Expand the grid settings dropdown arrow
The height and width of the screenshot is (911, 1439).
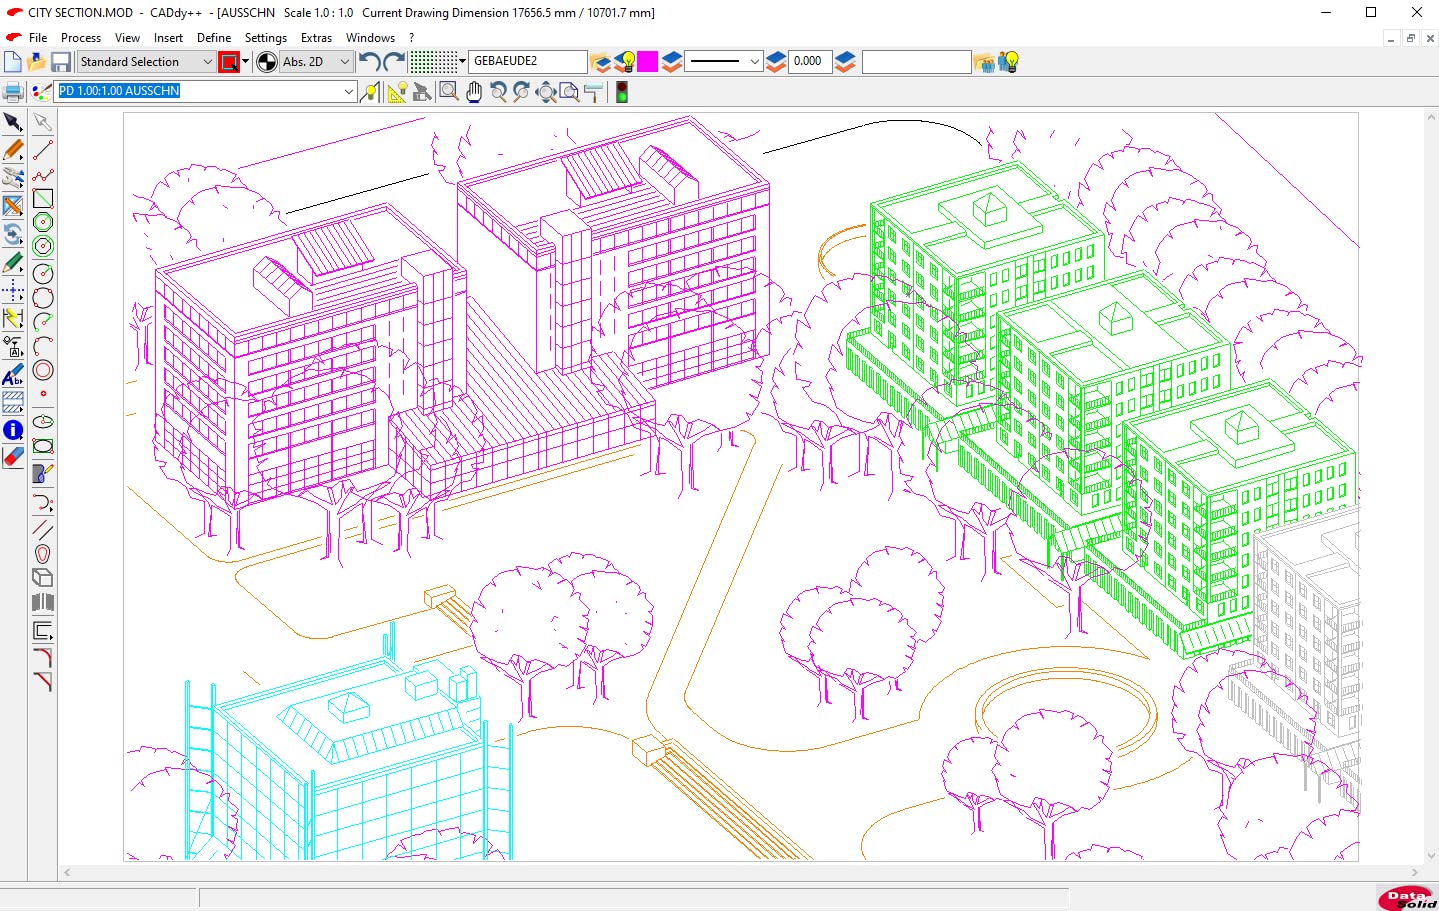tap(462, 62)
